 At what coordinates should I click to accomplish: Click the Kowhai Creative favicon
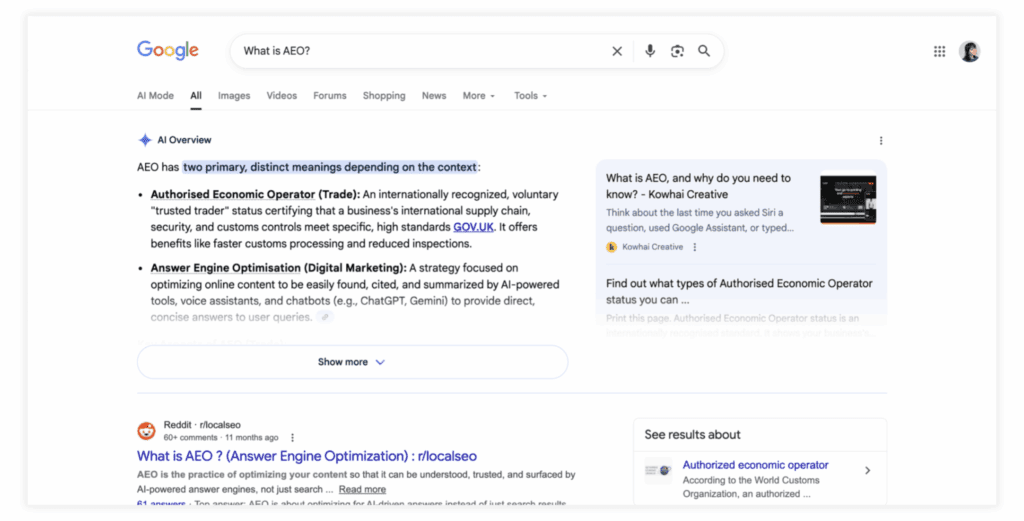click(611, 247)
